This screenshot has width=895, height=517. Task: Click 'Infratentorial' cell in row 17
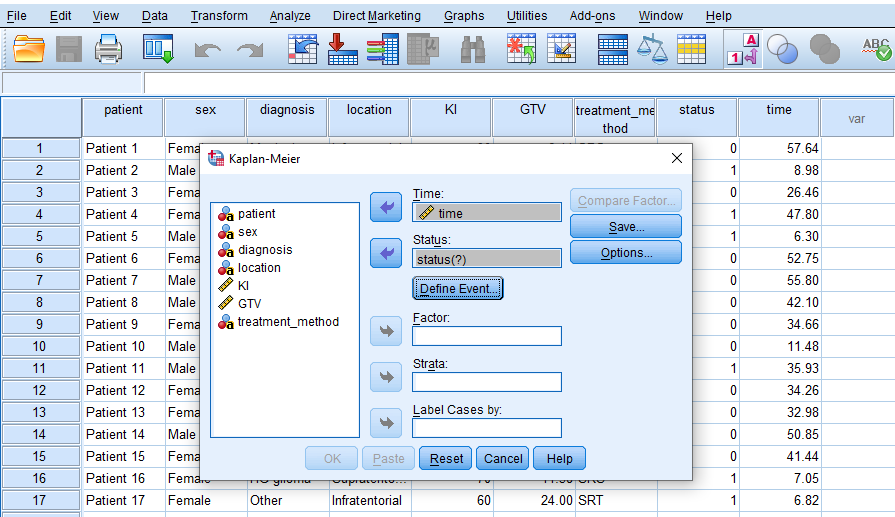point(369,500)
